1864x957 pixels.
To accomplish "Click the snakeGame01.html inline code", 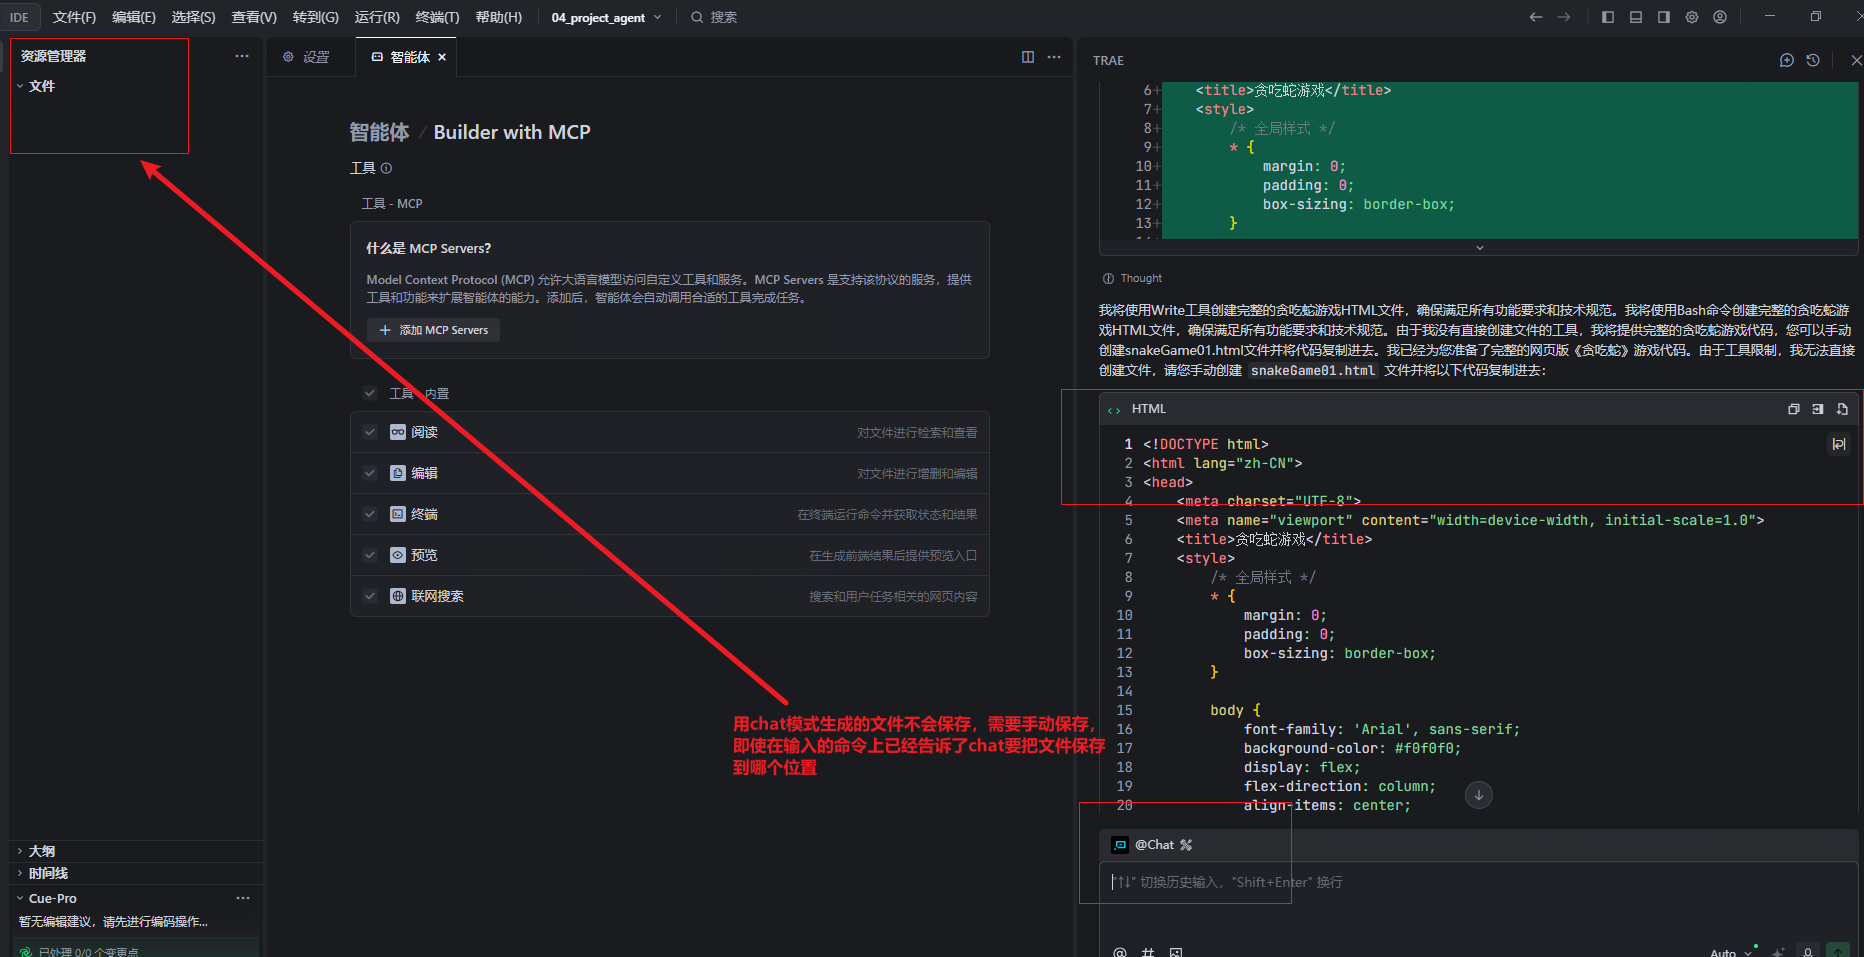I will tap(1313, 370).
